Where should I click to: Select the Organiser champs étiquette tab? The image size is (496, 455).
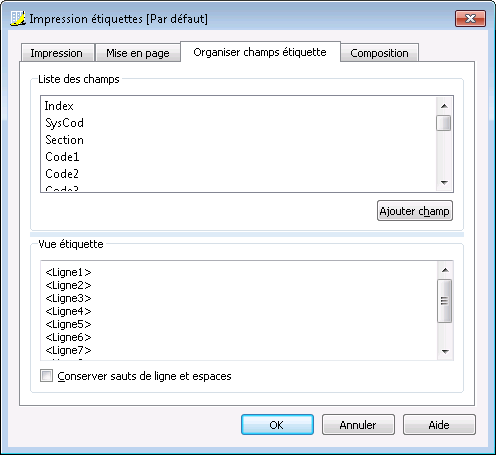coord(260,52)
